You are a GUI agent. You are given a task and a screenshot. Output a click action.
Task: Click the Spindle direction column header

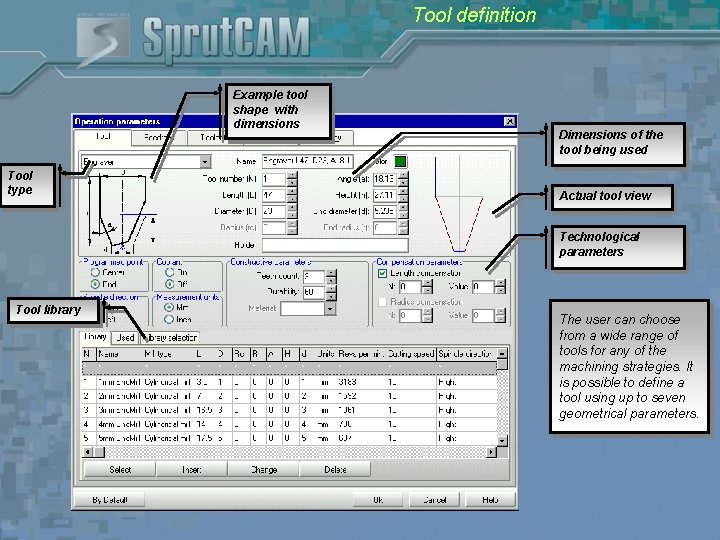pos(466,354)
